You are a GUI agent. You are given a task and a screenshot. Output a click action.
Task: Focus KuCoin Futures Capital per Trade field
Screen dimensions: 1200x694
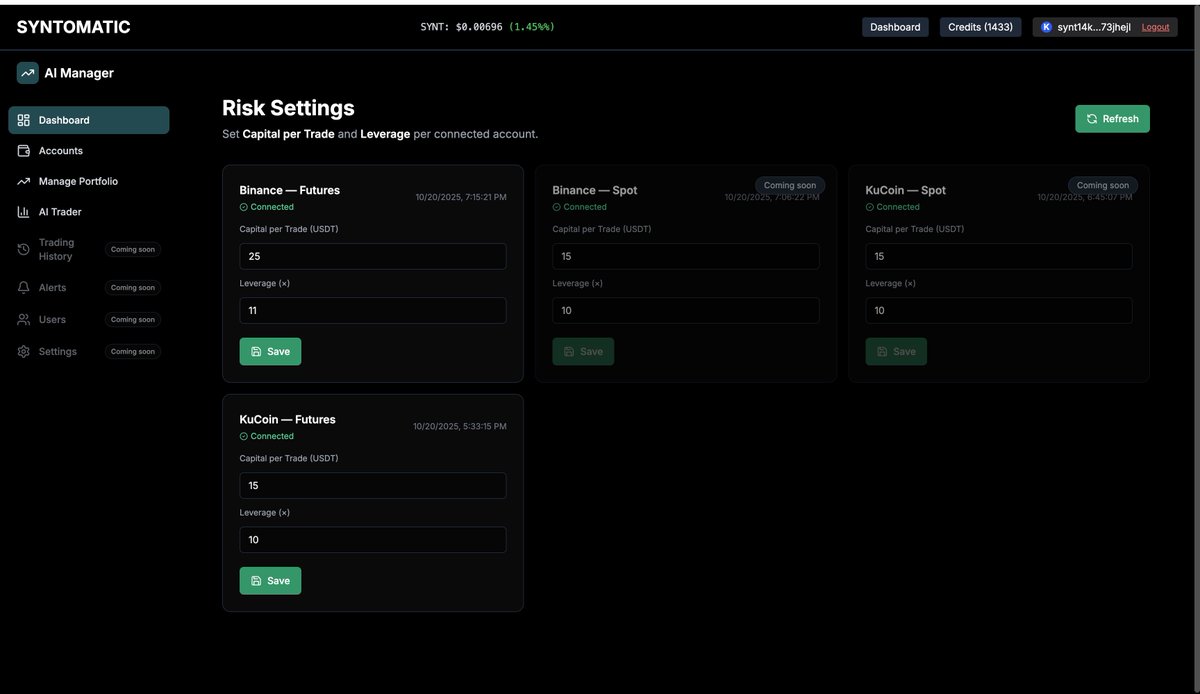coord(373,485)
